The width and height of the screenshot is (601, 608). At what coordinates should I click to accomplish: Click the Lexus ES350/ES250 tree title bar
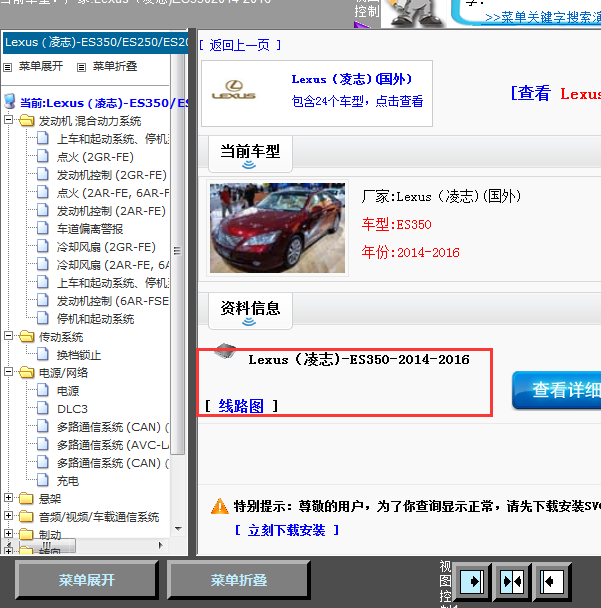(x=95, y=42)
